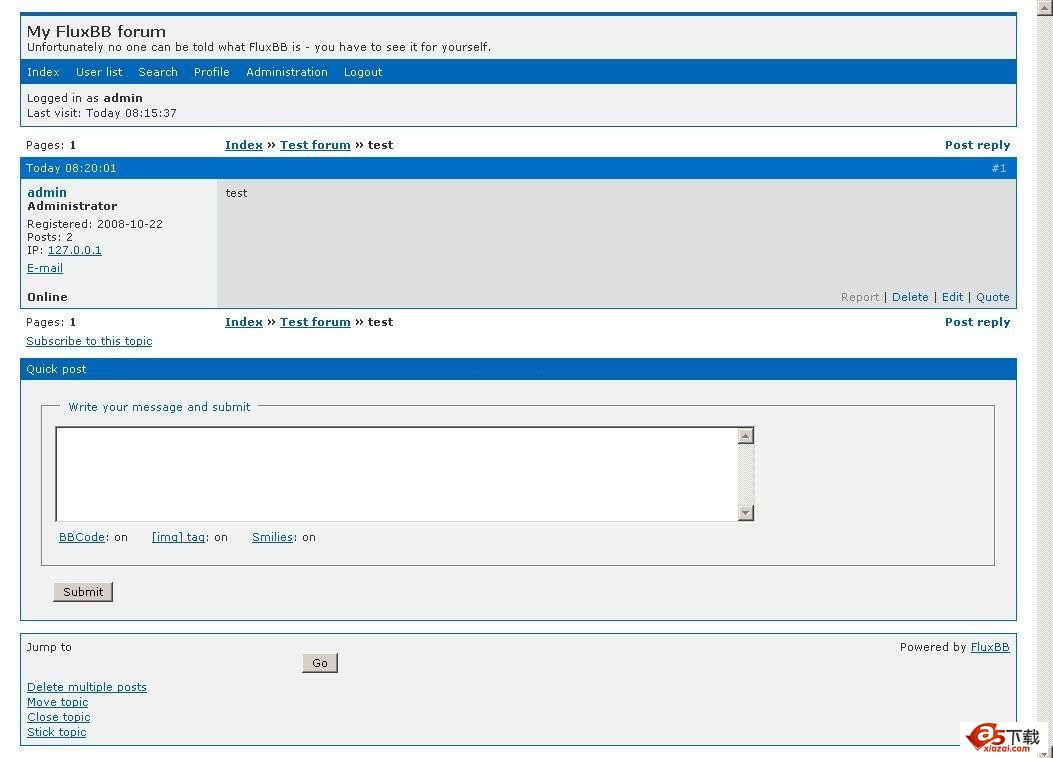Click the E-mail link under admin

(45, 269)
